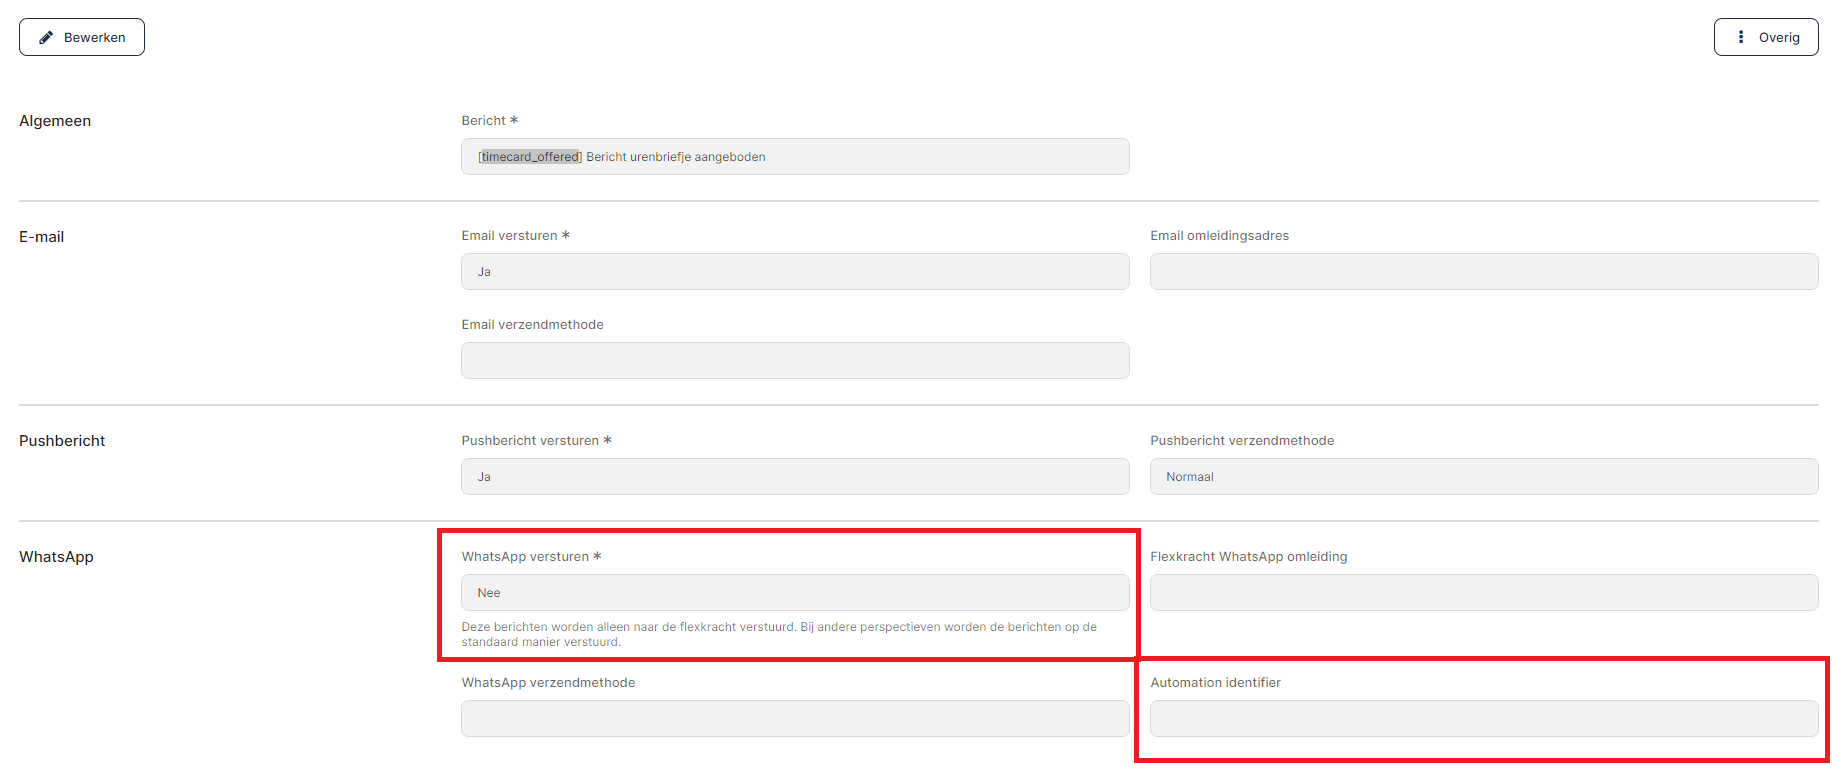Select the Email versturen field showing Ja
1832x778 pixels.
tap(795, 272)
